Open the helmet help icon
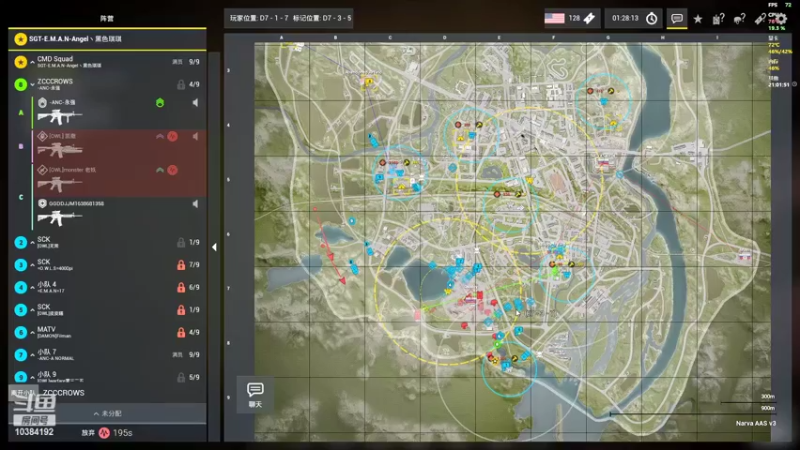The image size is (800, 450). pyautogui.click(x=739, y=19)
